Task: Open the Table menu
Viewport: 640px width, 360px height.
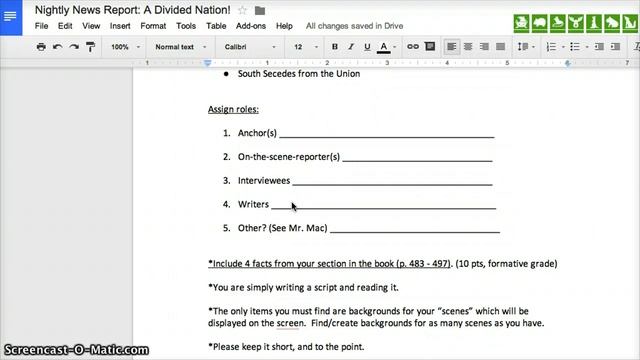Action: pyautogui.click(x=216, y=26)
